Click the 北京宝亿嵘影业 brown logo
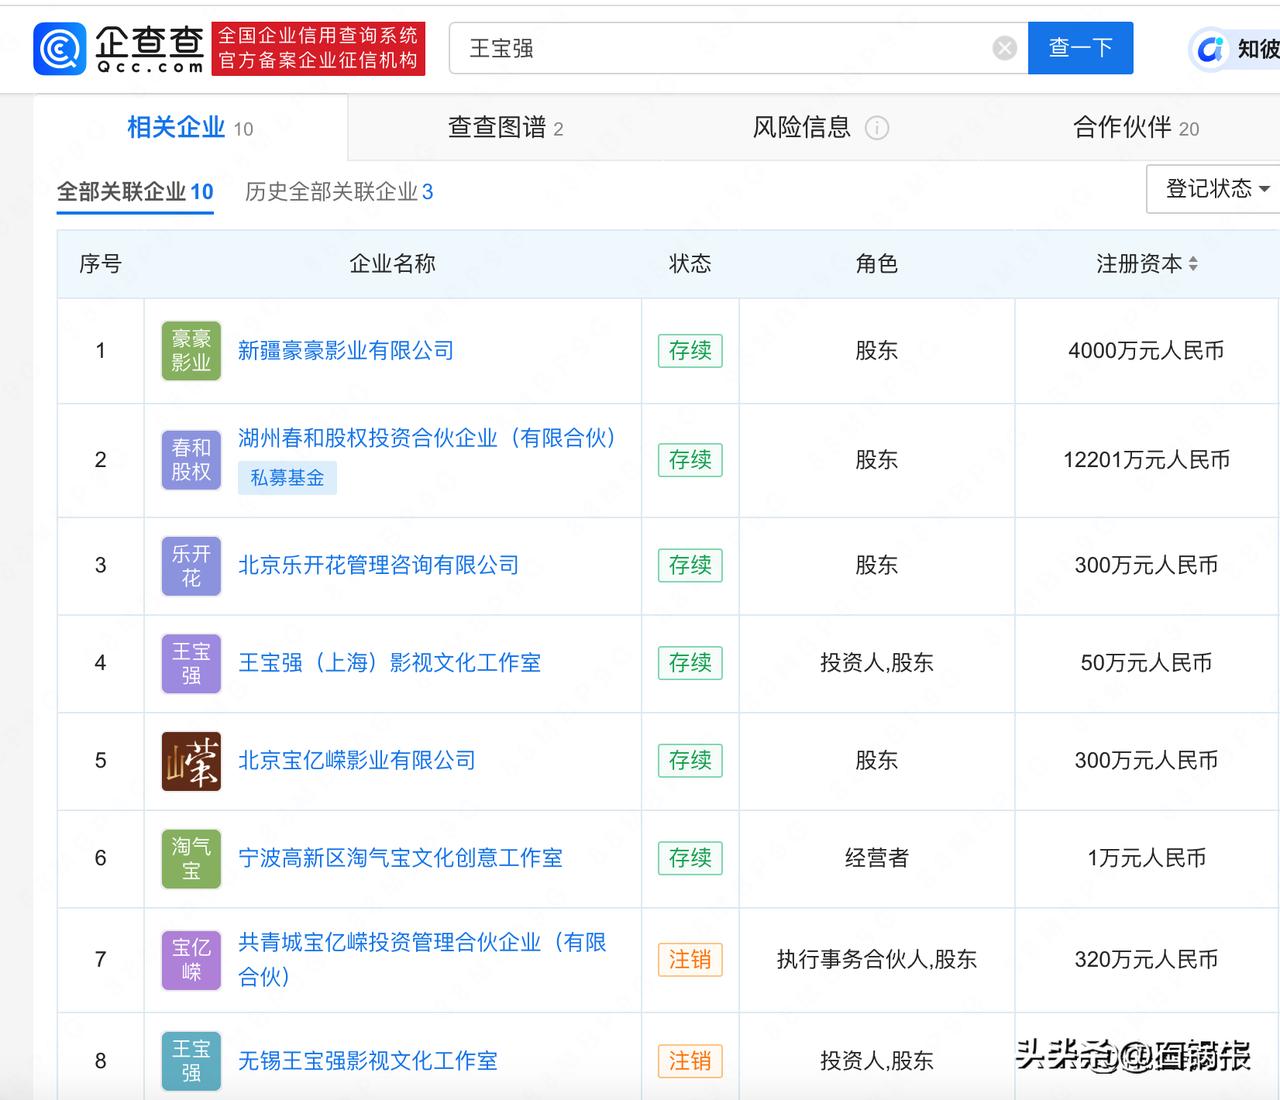 191,761
